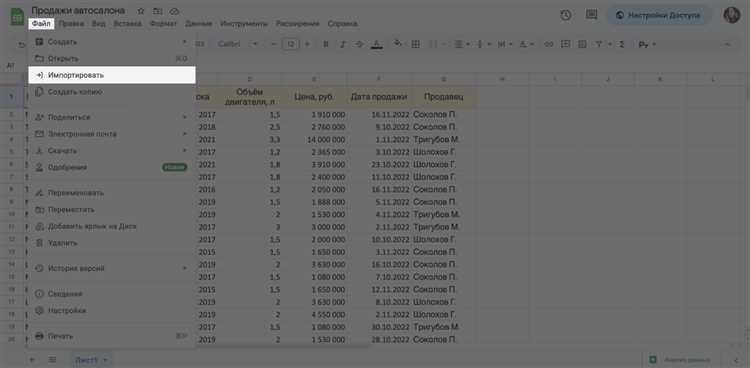The width and height of the screenshot is (750, 368).
Task: Open the text color picker
Action: tap(377, 44)
